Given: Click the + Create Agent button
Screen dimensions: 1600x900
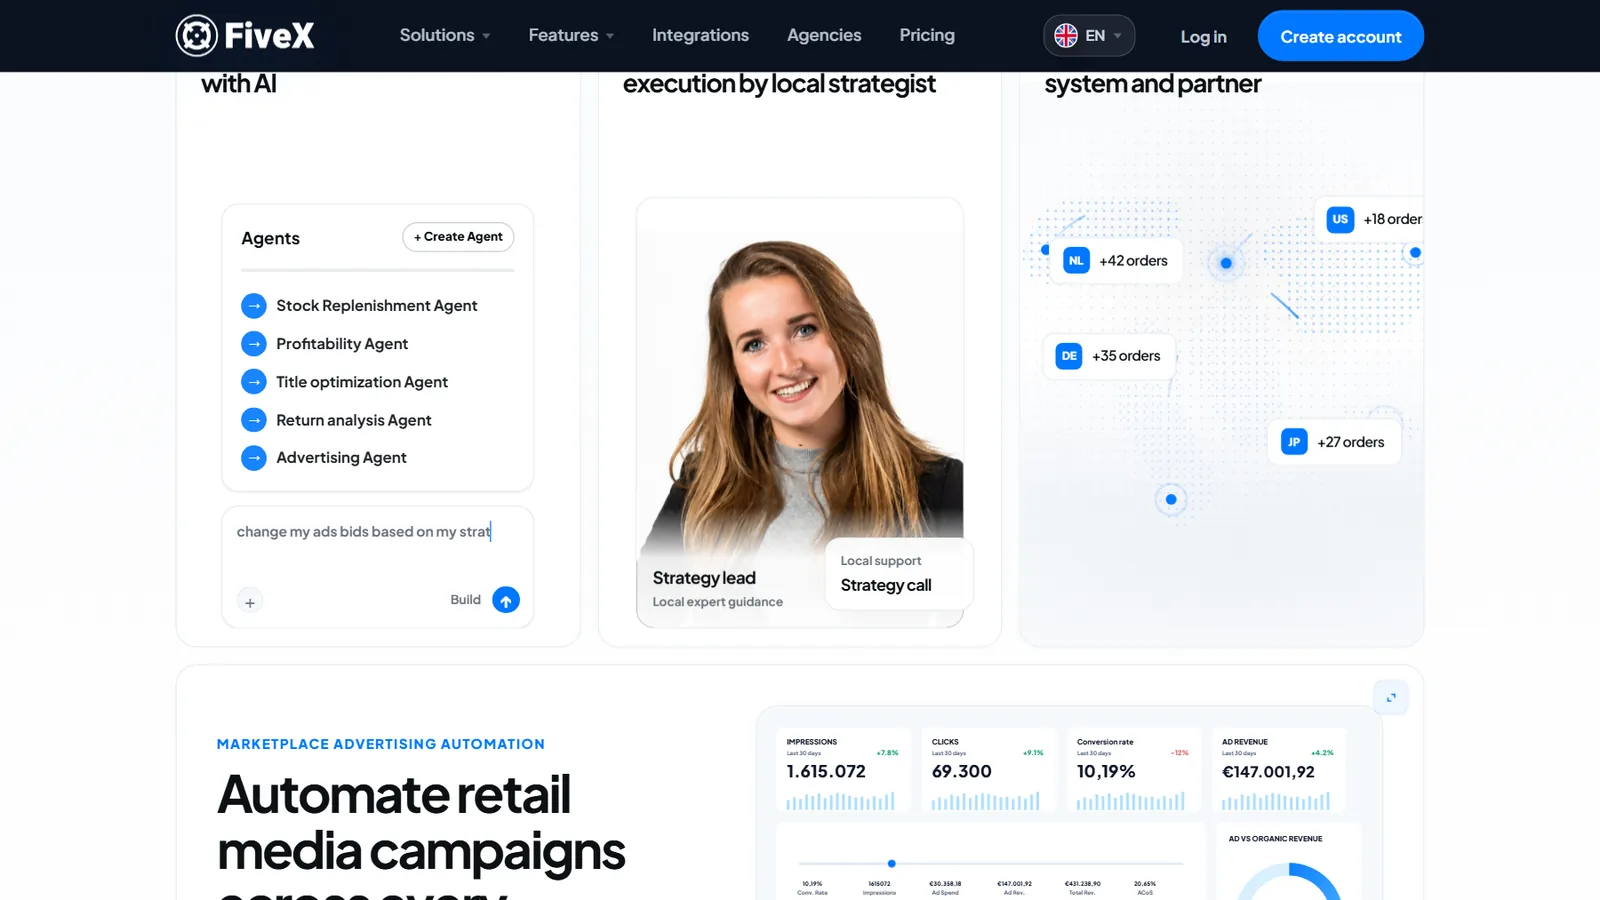Looking at the screenshot, I should 458,237.
